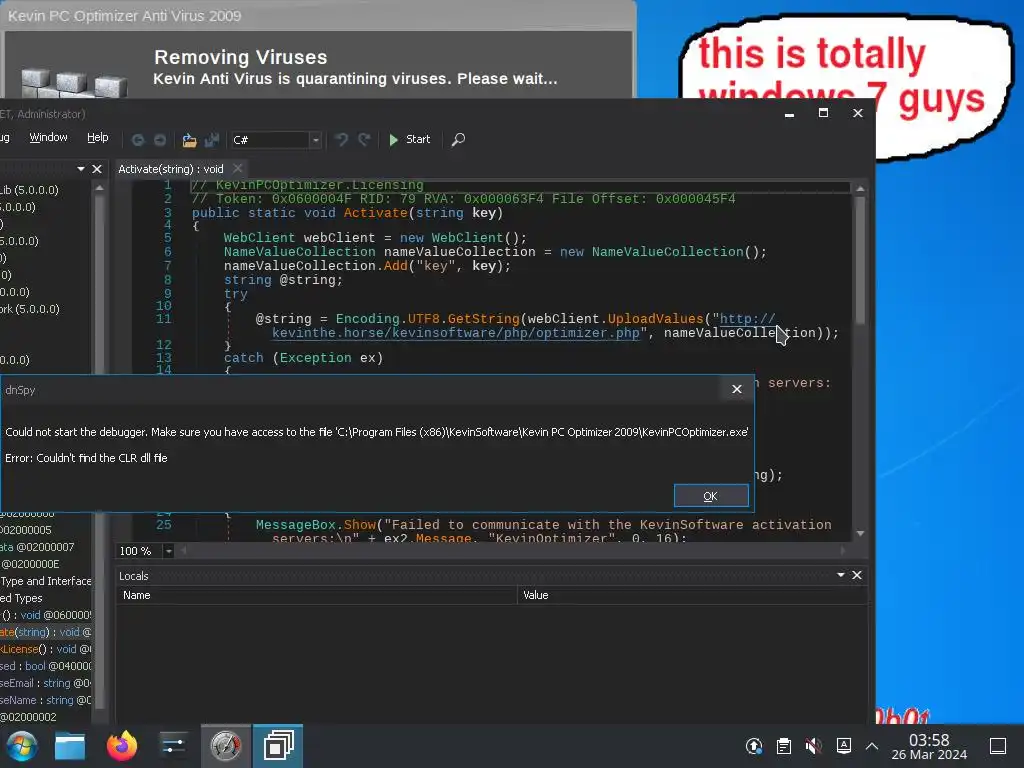Screen dimensions: 1024x768
Task: Click the Save All toolbar icon
Action: point(212,140)
